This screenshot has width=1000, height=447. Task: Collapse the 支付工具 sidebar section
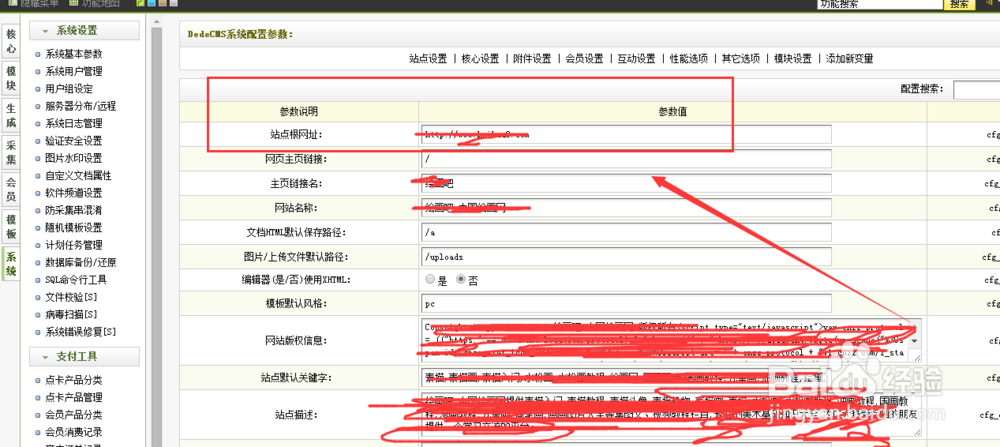pos(84,356)
